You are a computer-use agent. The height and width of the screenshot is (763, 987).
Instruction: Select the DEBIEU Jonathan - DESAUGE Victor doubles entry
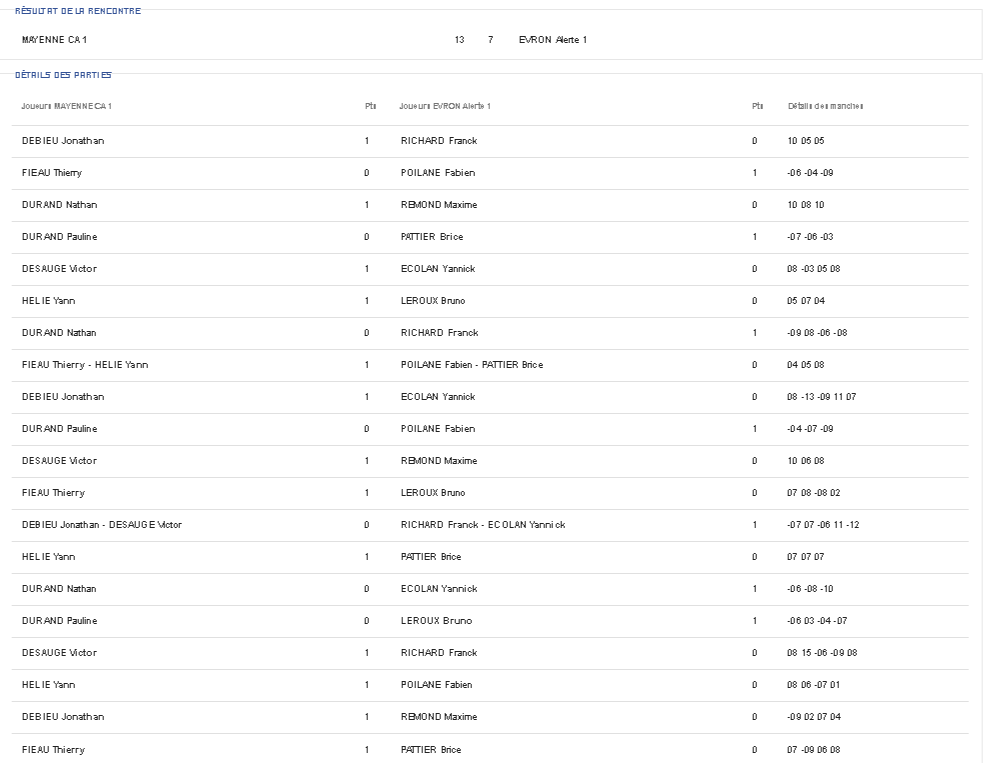(102, 525)
